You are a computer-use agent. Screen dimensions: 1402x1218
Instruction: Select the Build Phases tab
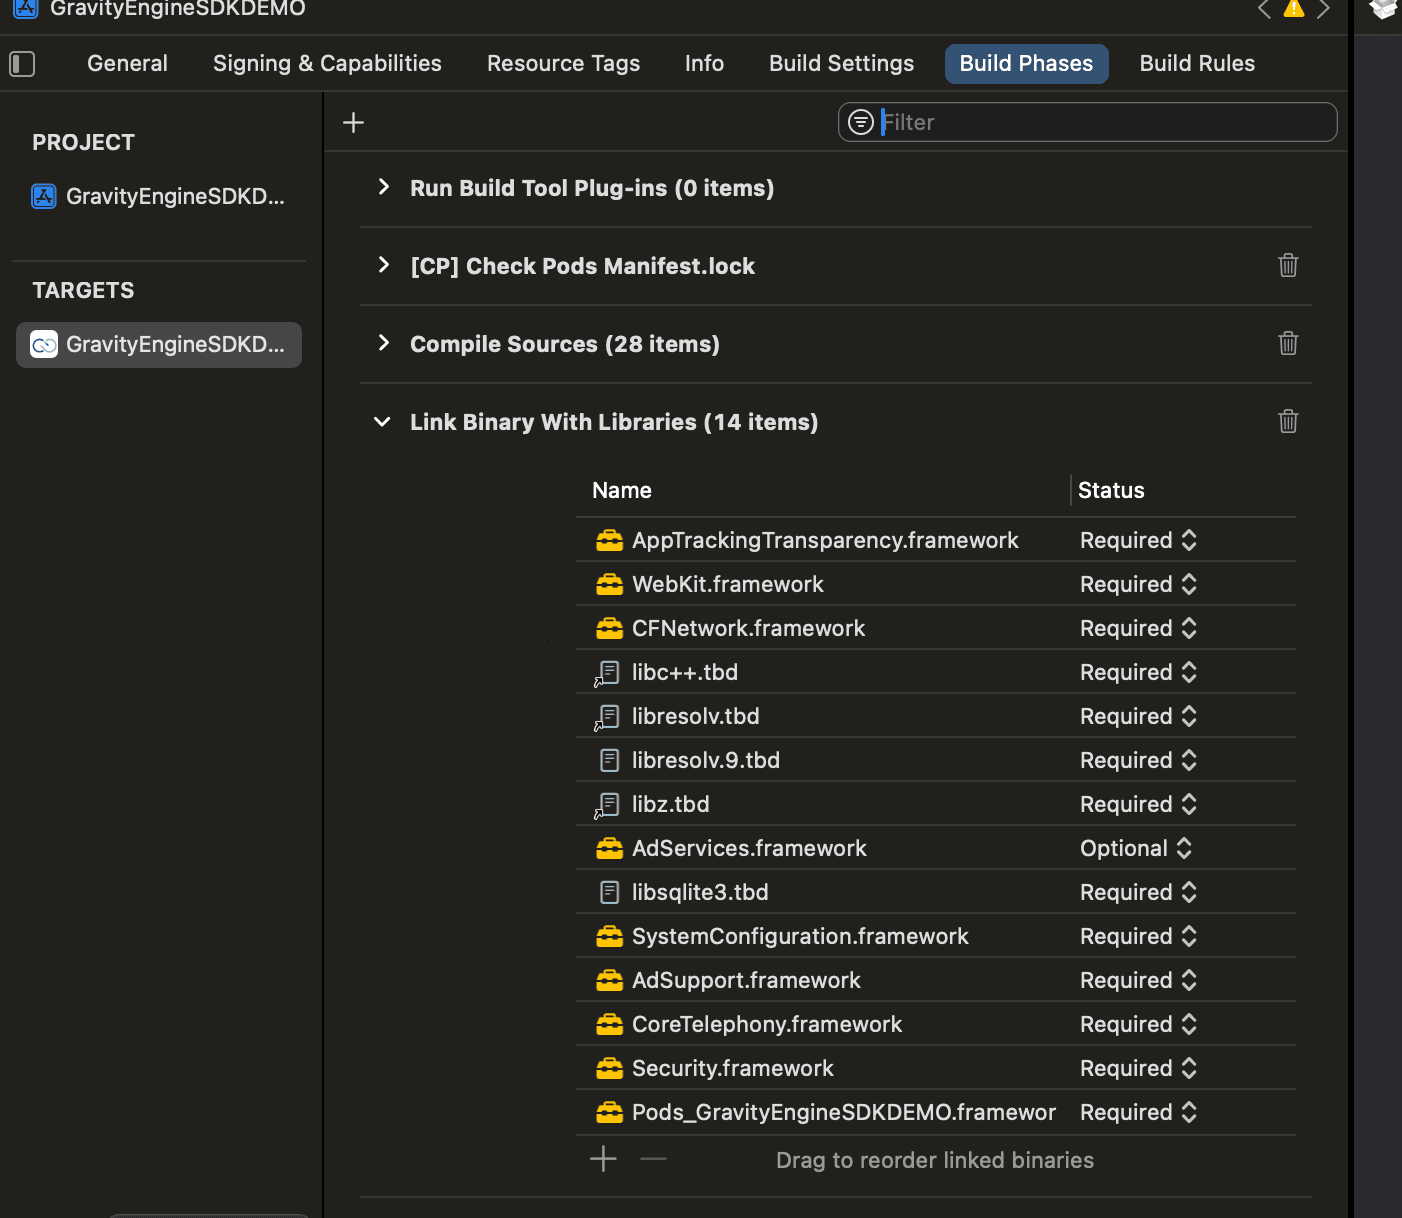[x=1026, y=64]
